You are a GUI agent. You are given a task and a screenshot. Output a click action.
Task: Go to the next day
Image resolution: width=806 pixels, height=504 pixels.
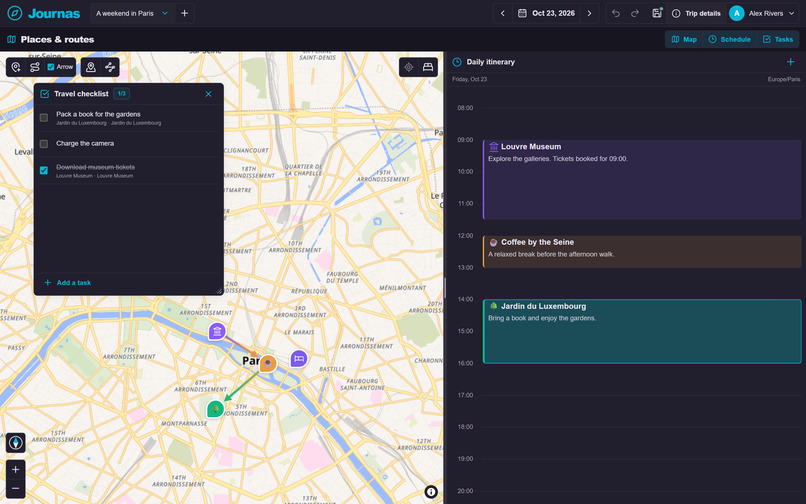590,13
